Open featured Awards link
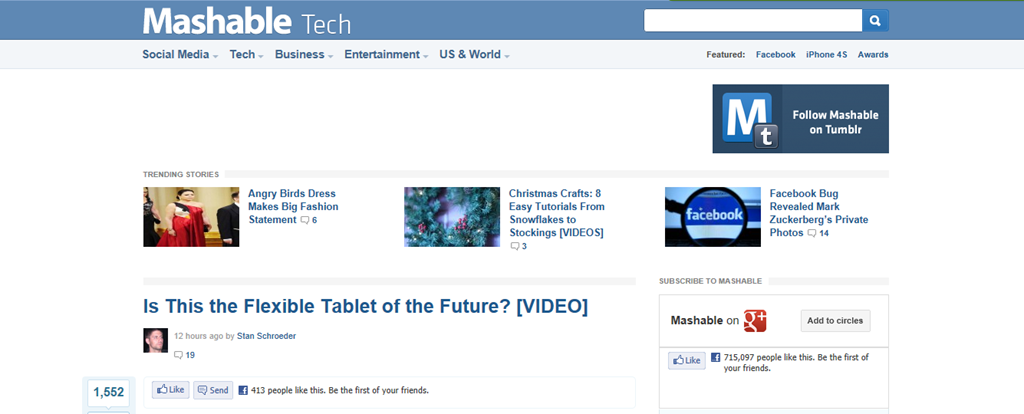Image resolution: width=1024 pixels, height=414 pixels. [x=873, y=55]
